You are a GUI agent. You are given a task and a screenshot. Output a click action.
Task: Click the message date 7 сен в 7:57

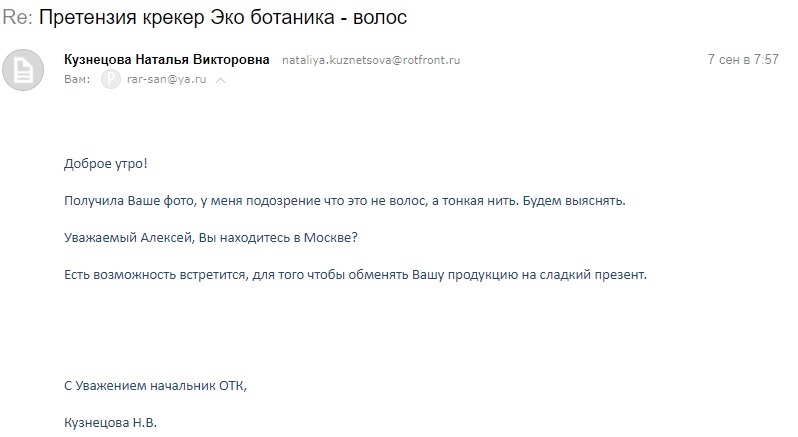pyautogui.click(x=742, y=60)
